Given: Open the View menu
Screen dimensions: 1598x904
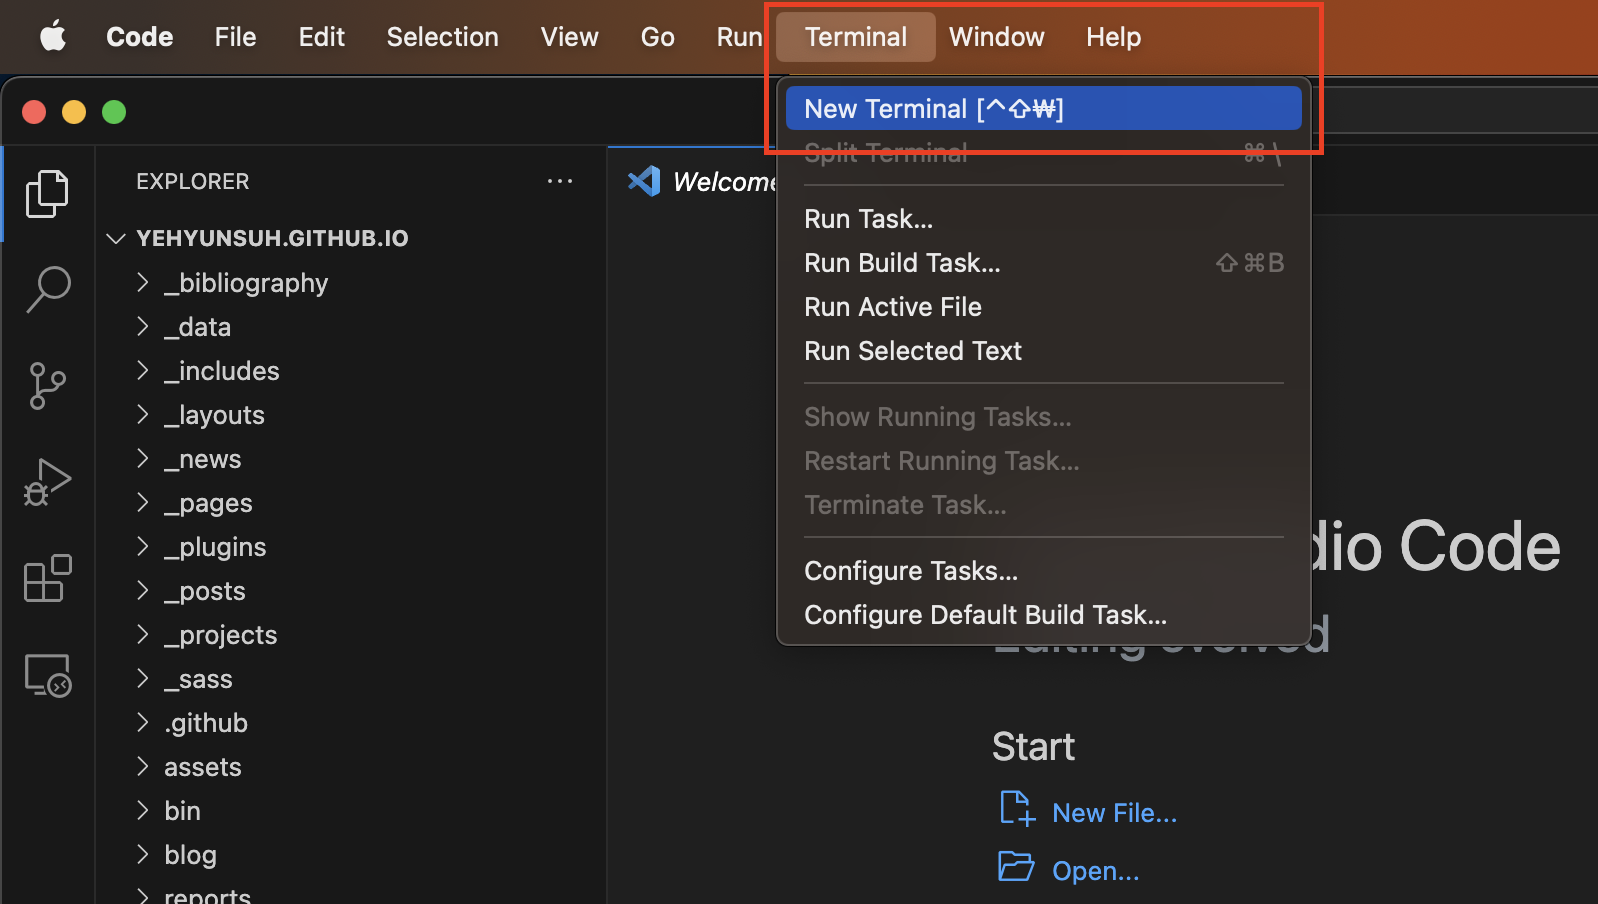Looking at the screenshot, I should pyautogui.click(x=569, y=37).
